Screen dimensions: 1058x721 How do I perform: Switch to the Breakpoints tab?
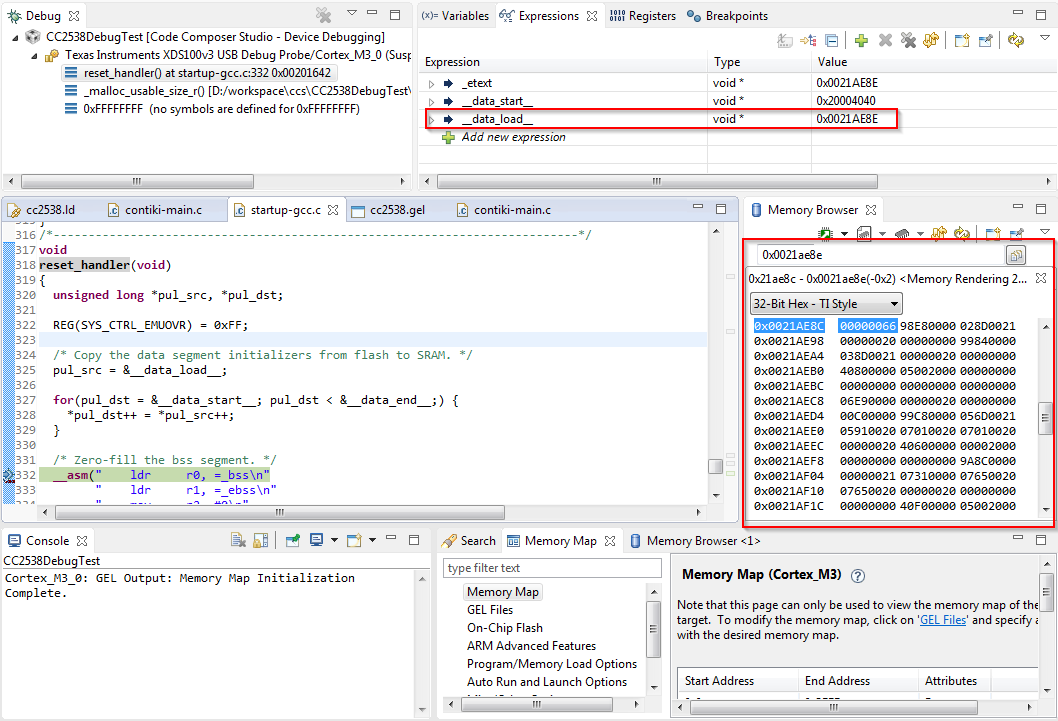pos(727,16)
